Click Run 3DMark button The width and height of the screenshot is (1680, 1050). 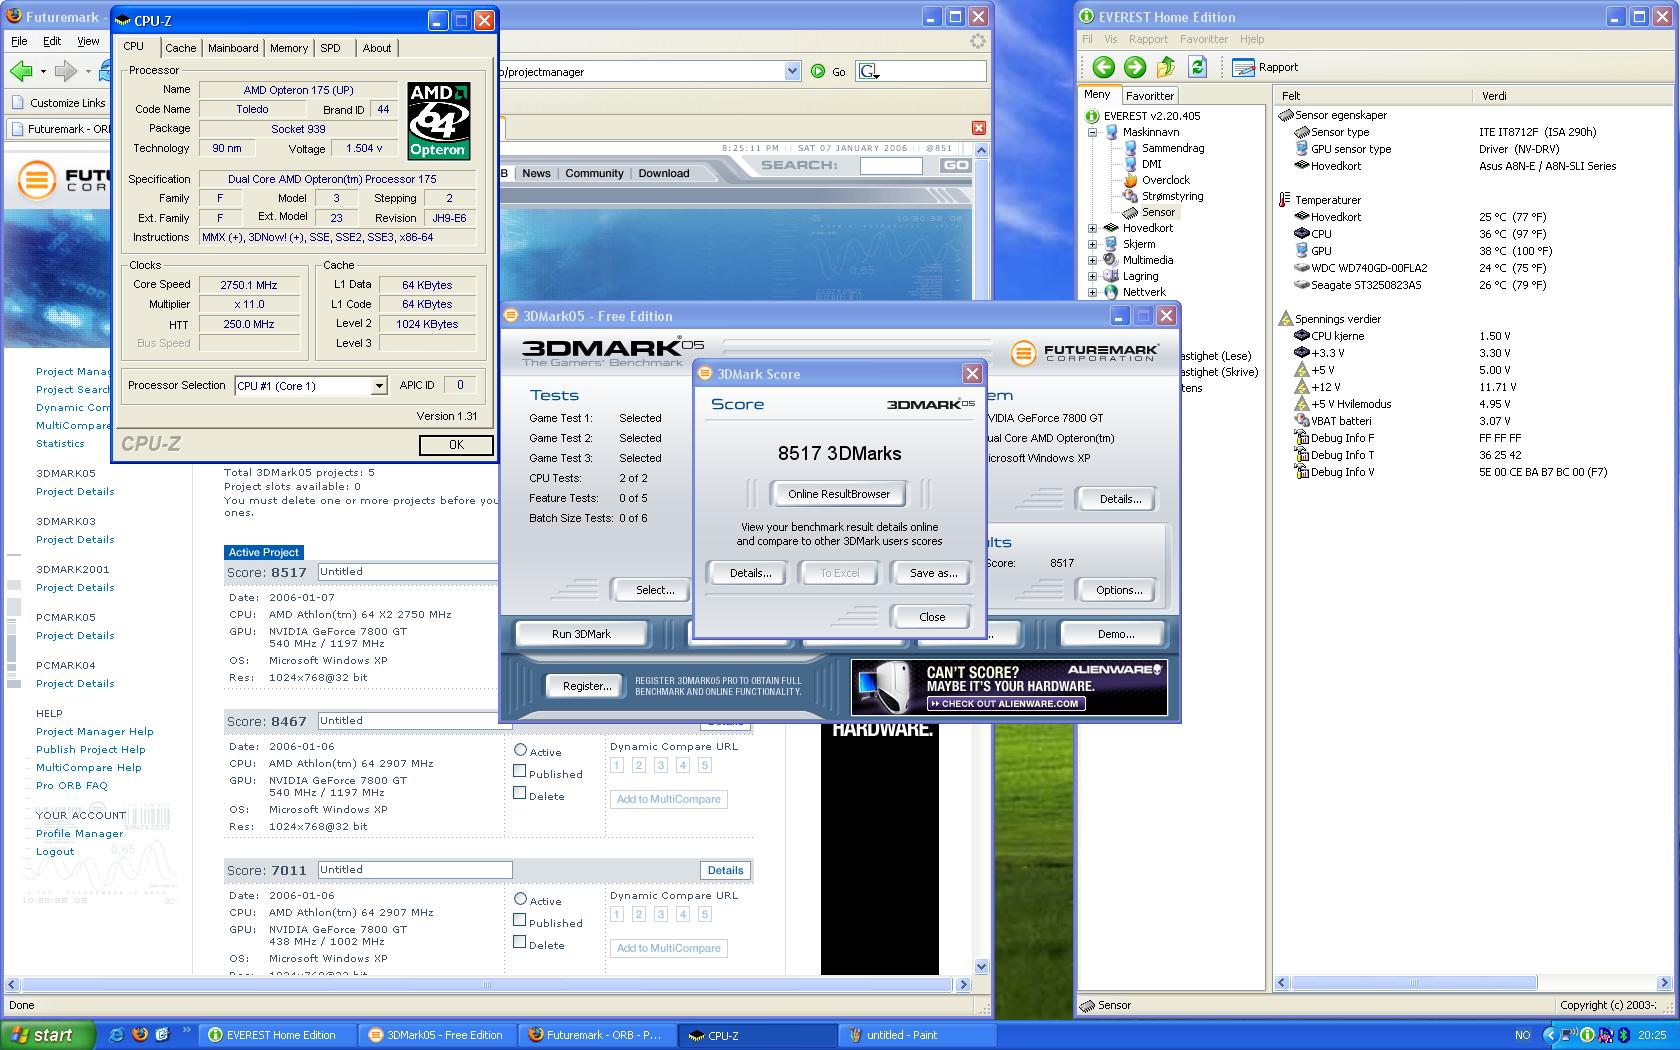click(581, 634)
